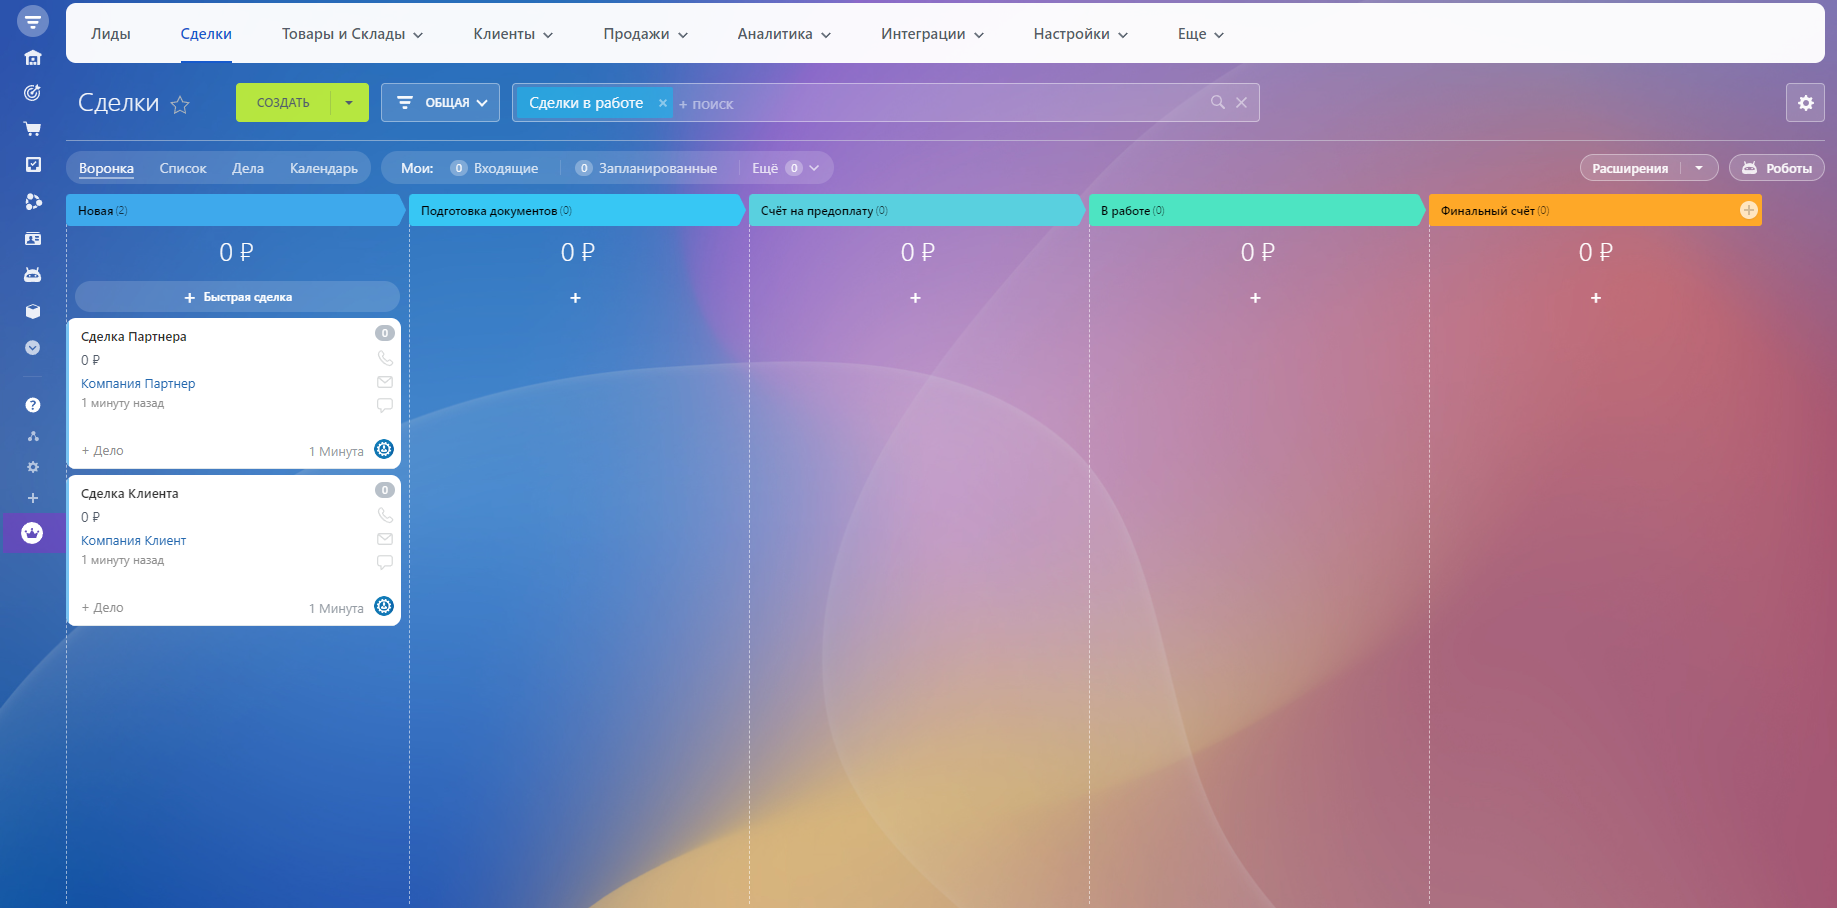
Task: Click the Быстрая сделка button
Action: click(237, 297)
